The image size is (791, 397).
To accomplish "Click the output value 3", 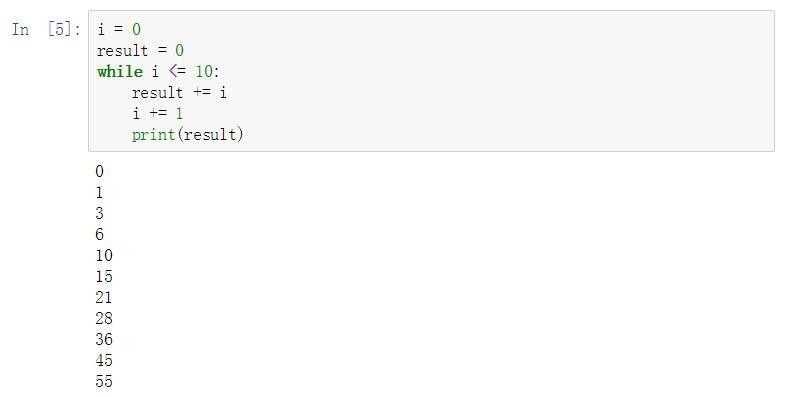I will (x=99, y=213).
